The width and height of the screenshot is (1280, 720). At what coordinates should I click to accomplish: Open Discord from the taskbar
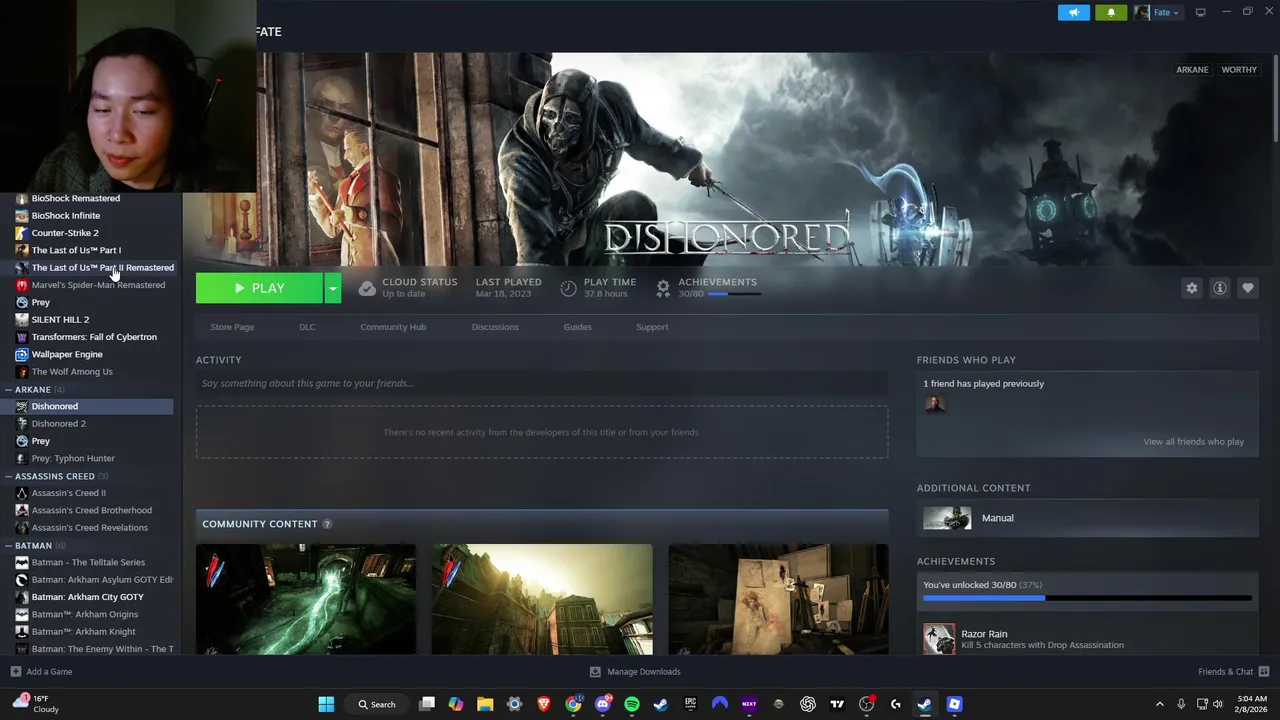pyautogui.click(x=602, y=704)
